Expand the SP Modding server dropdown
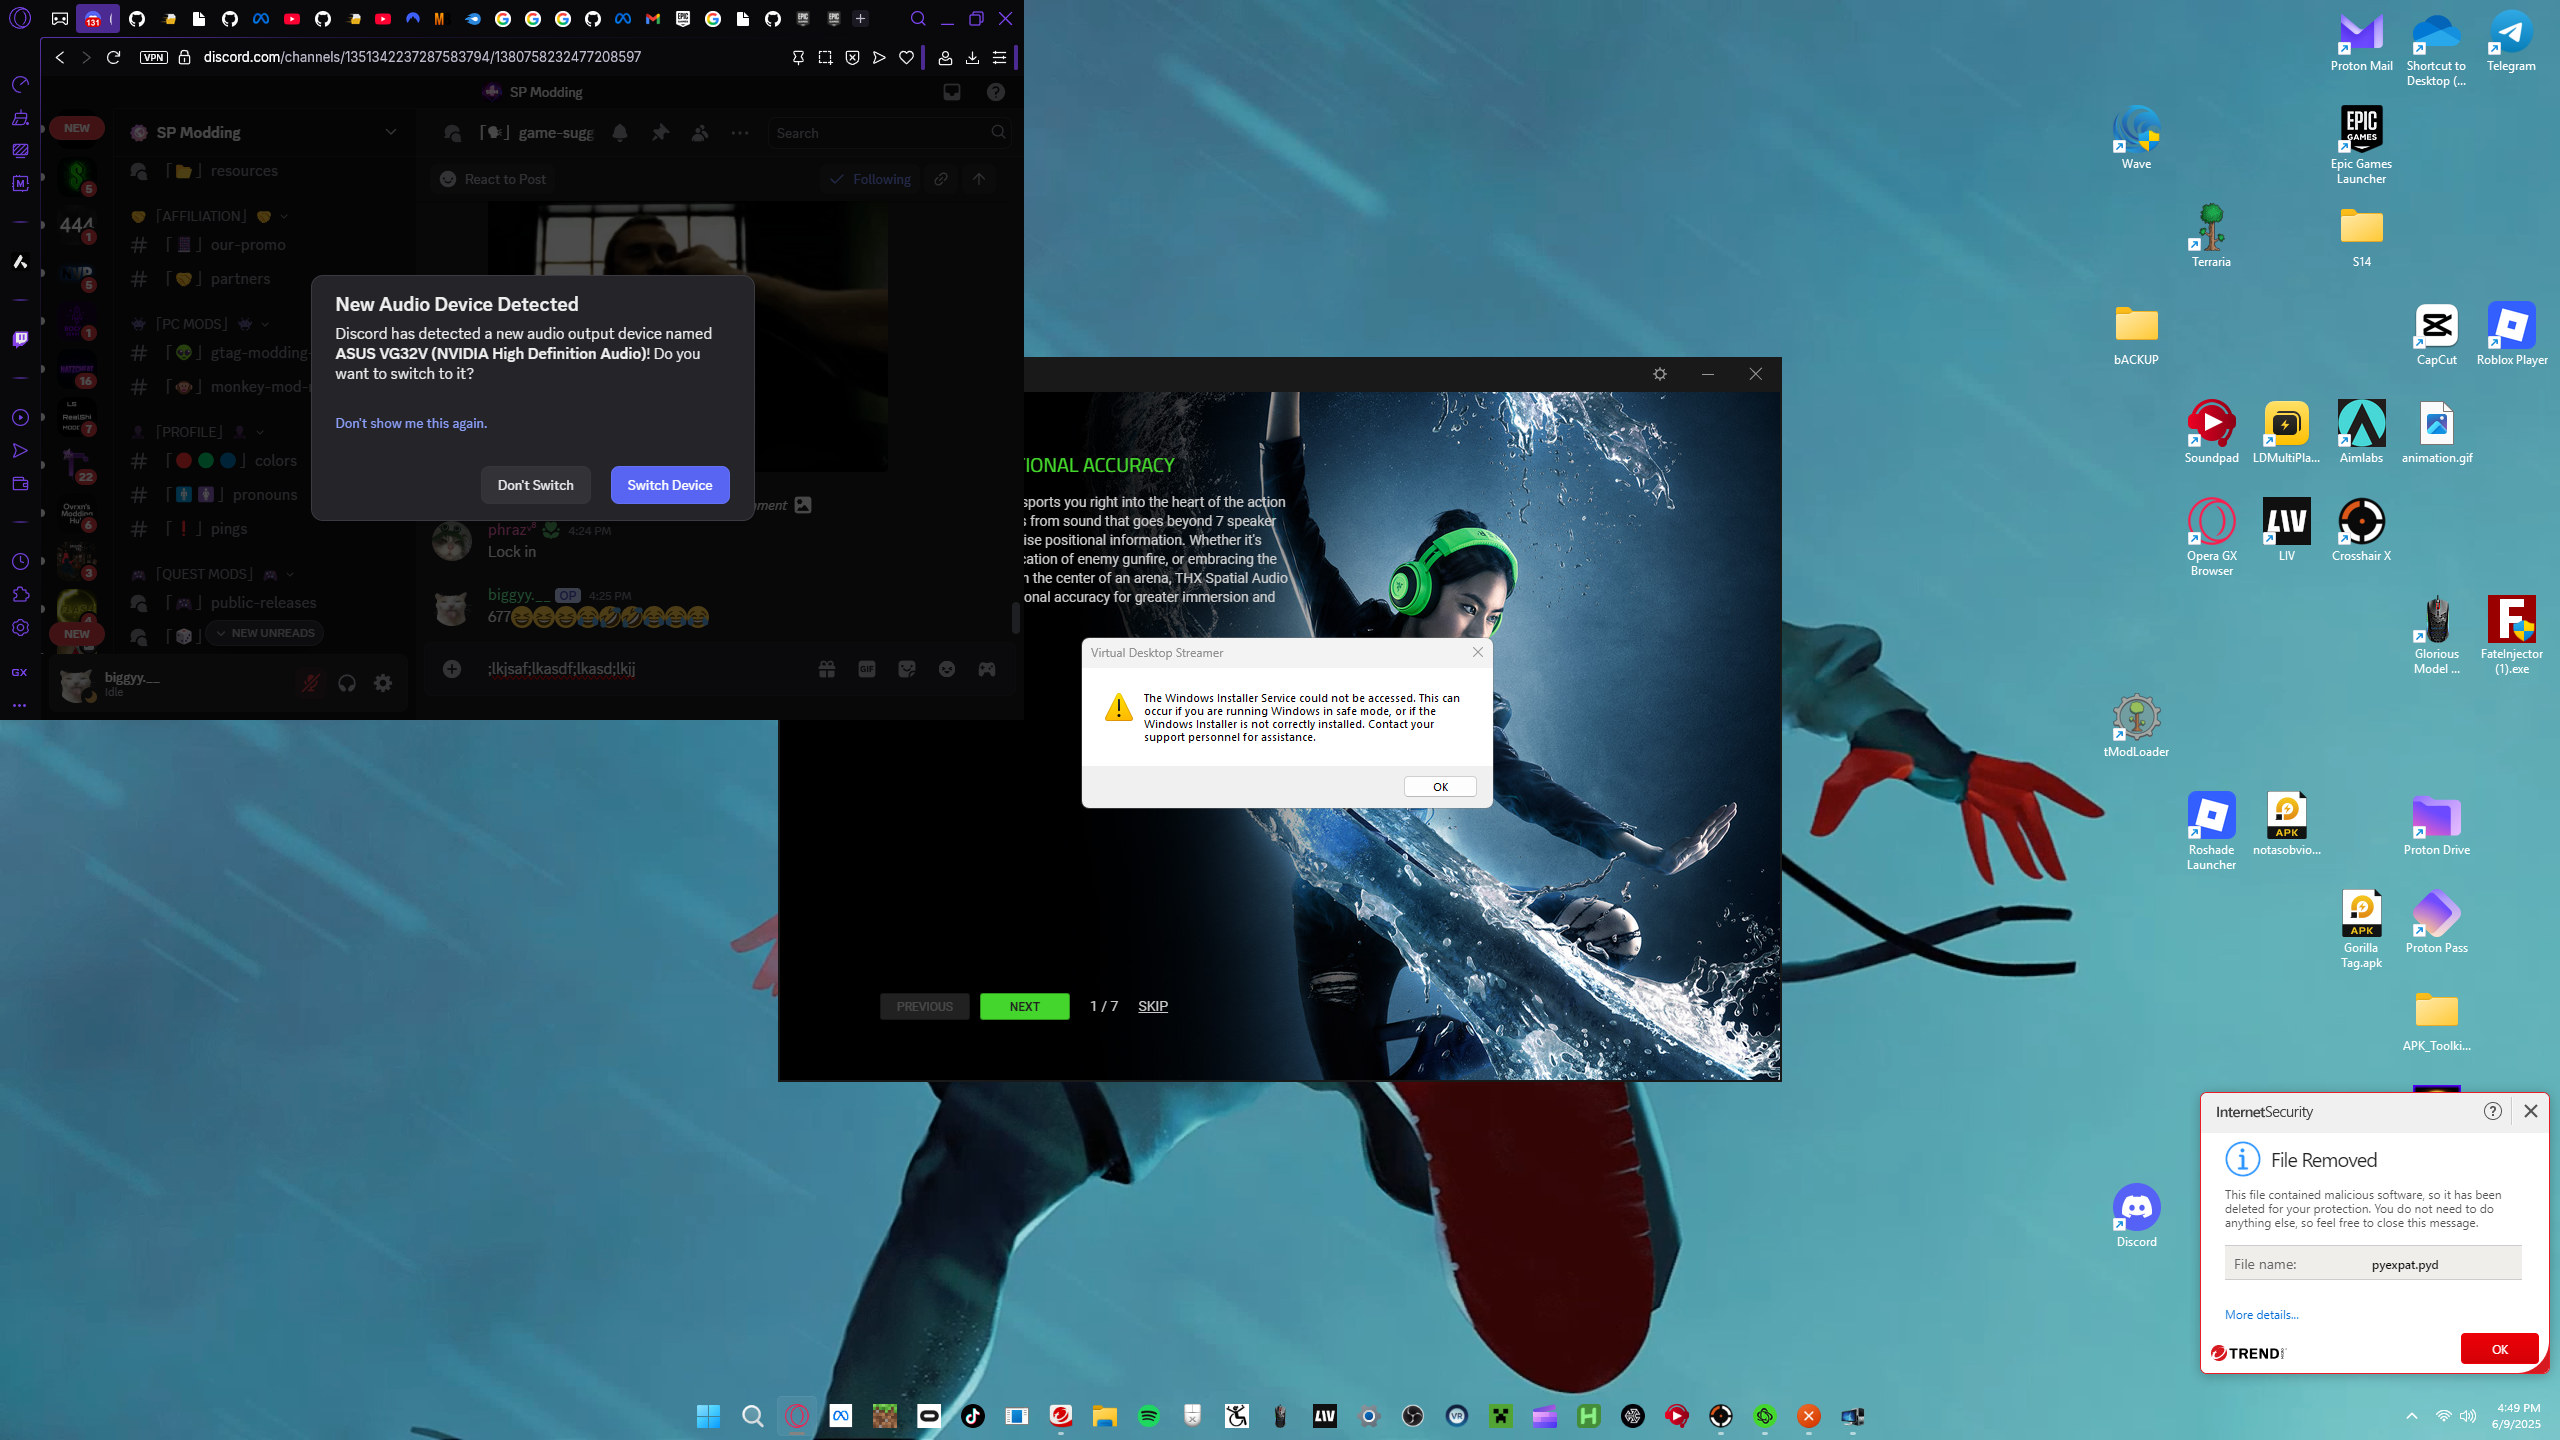Viewport: 2560px width, 1440px height. pyautogui.click(x=391, y=132)
